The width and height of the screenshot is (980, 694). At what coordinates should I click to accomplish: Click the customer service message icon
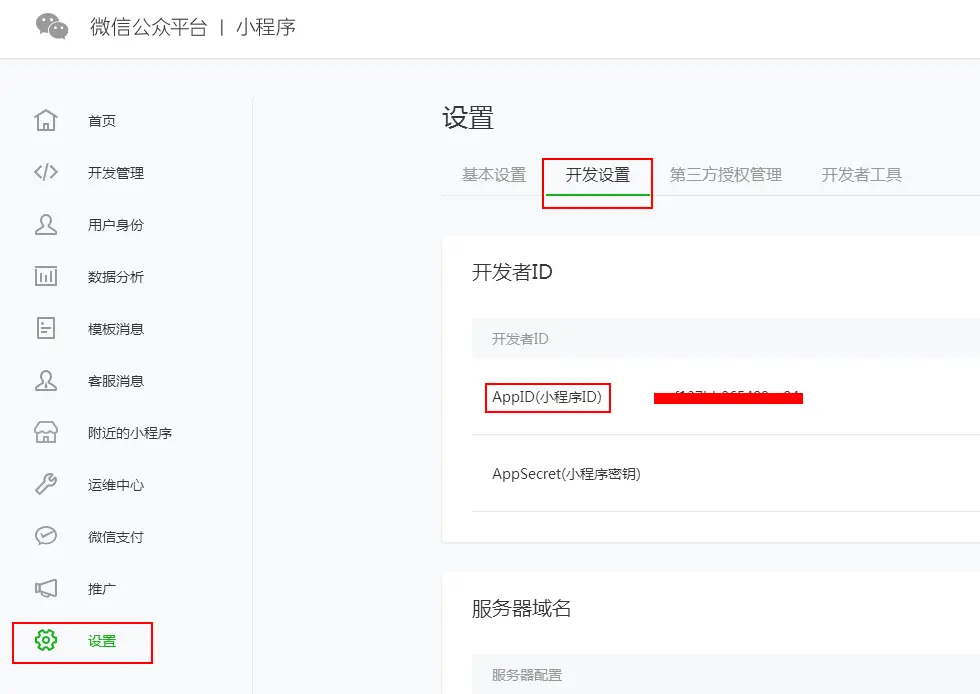click(46, 380)
